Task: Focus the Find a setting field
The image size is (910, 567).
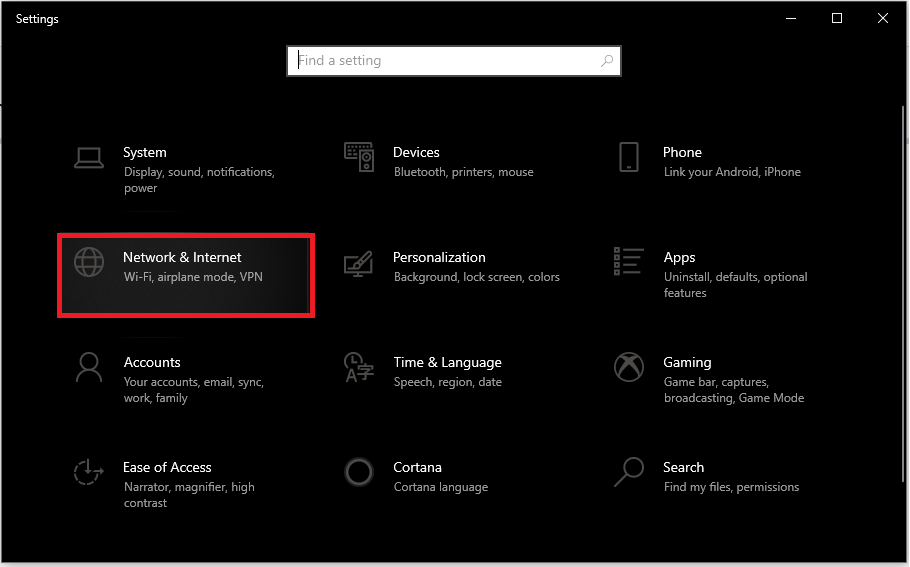Action: [454, 60]
